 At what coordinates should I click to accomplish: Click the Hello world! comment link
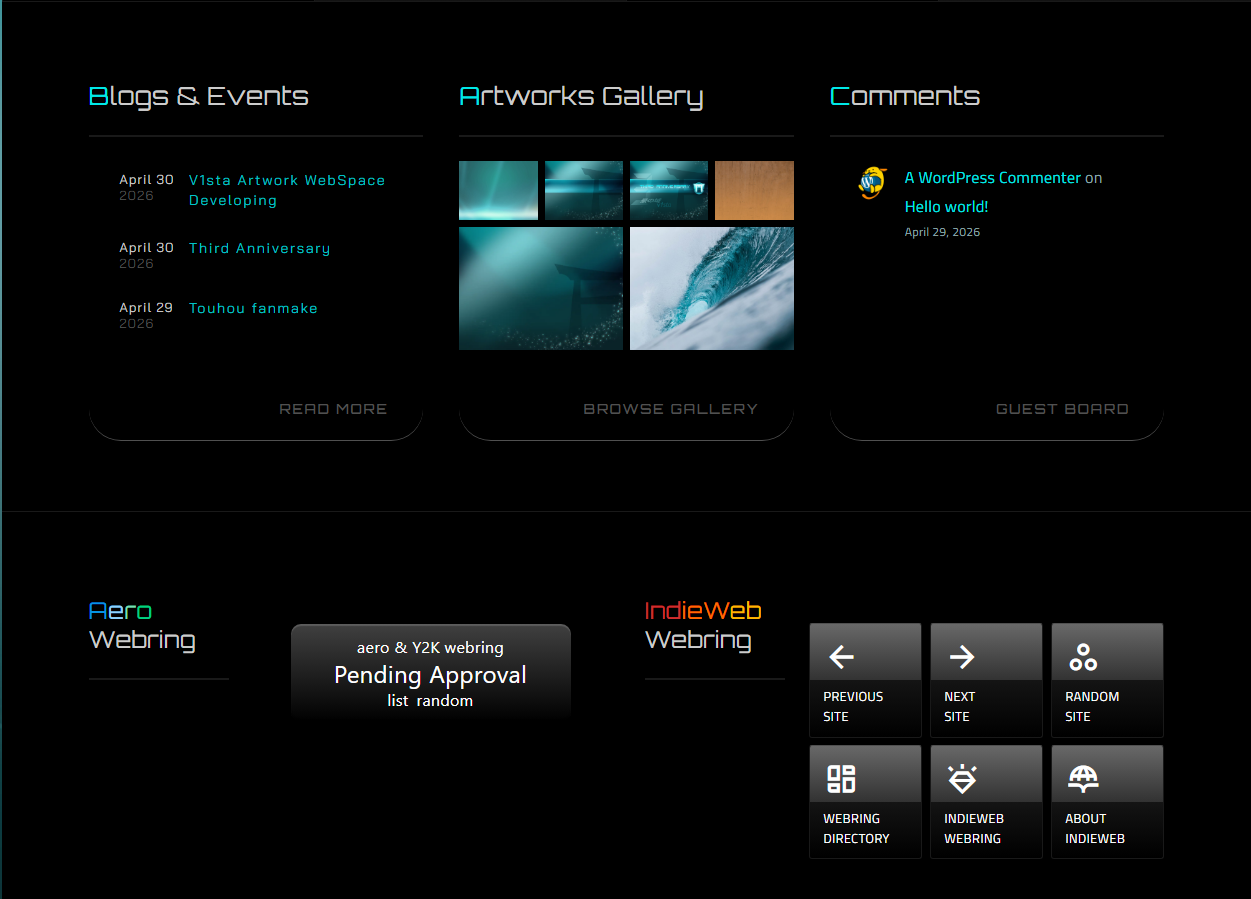(946, 207)
